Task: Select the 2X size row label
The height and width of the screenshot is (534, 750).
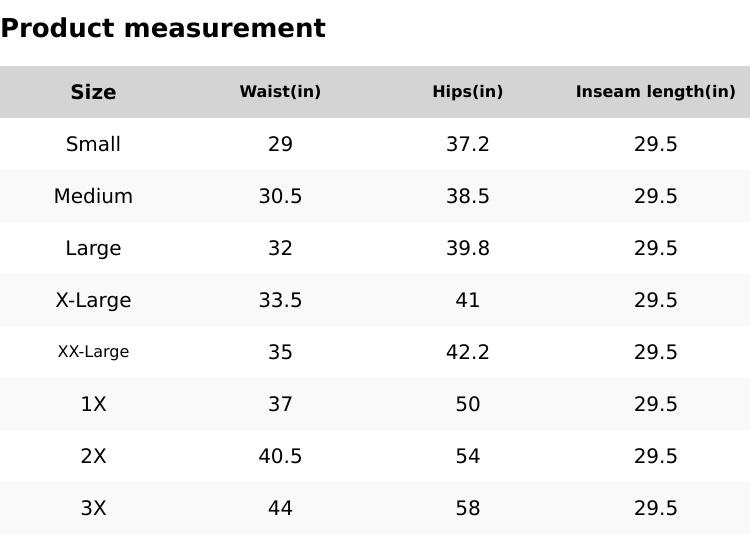Action: (x=93, y=456)
